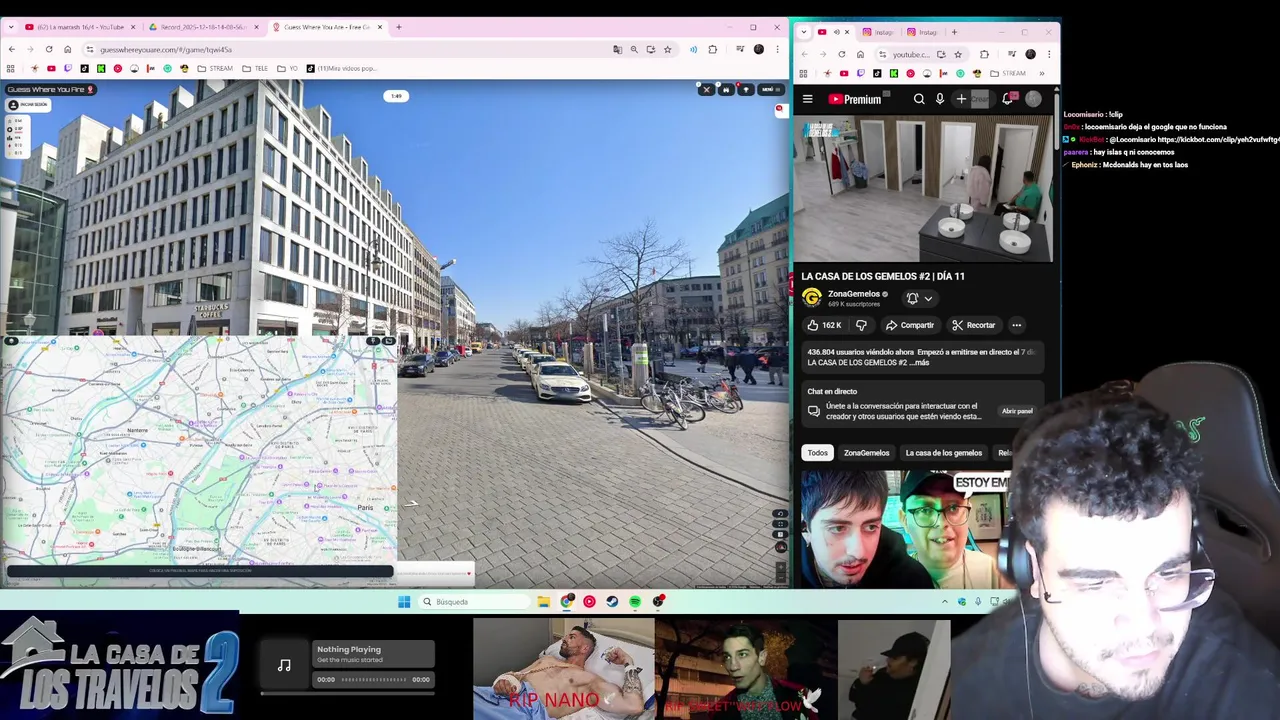Image resolution: width=1280 pixels, height=720 pixels.
Task: Open the STREAM bookmark folder in the left browser
Action: (215, 68)
